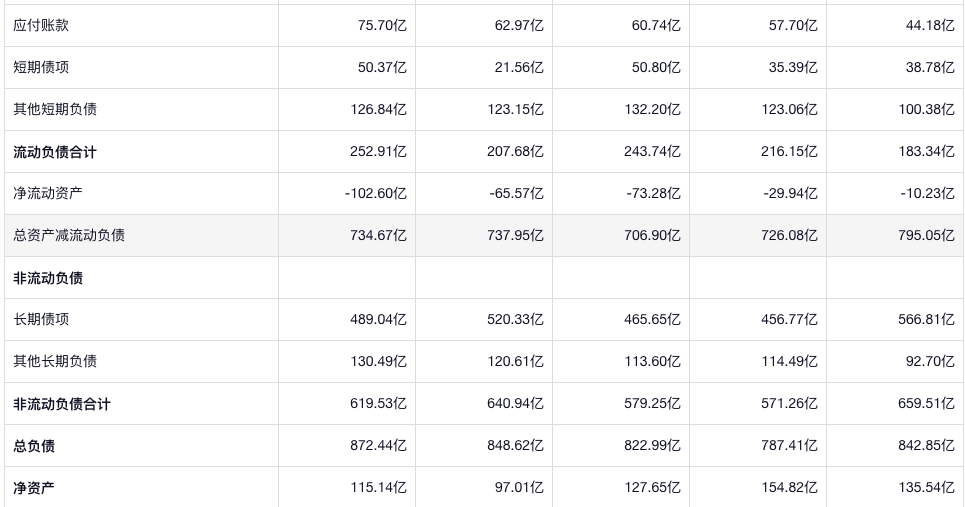Click the 其他长期负债 row label
The height and width of the screenshot is (507, 965).
tap(55, 361)
